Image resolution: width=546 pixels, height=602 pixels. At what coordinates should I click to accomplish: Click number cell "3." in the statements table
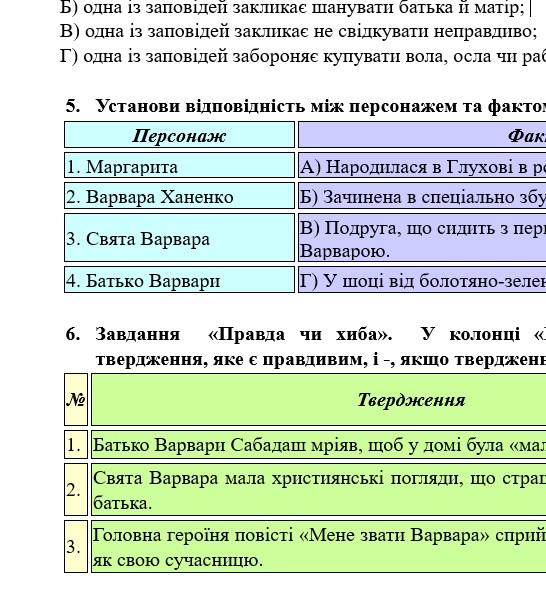76,547
